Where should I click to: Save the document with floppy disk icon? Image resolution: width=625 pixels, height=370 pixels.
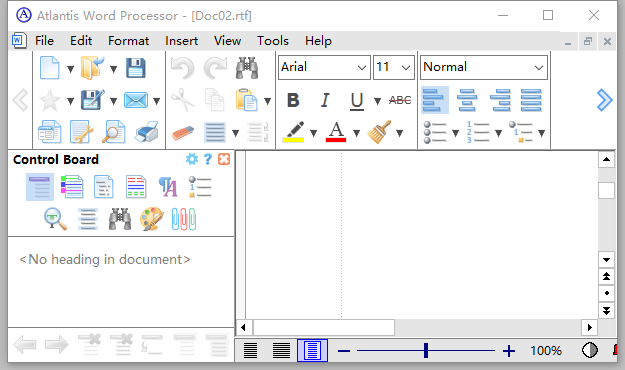(136, 68)
